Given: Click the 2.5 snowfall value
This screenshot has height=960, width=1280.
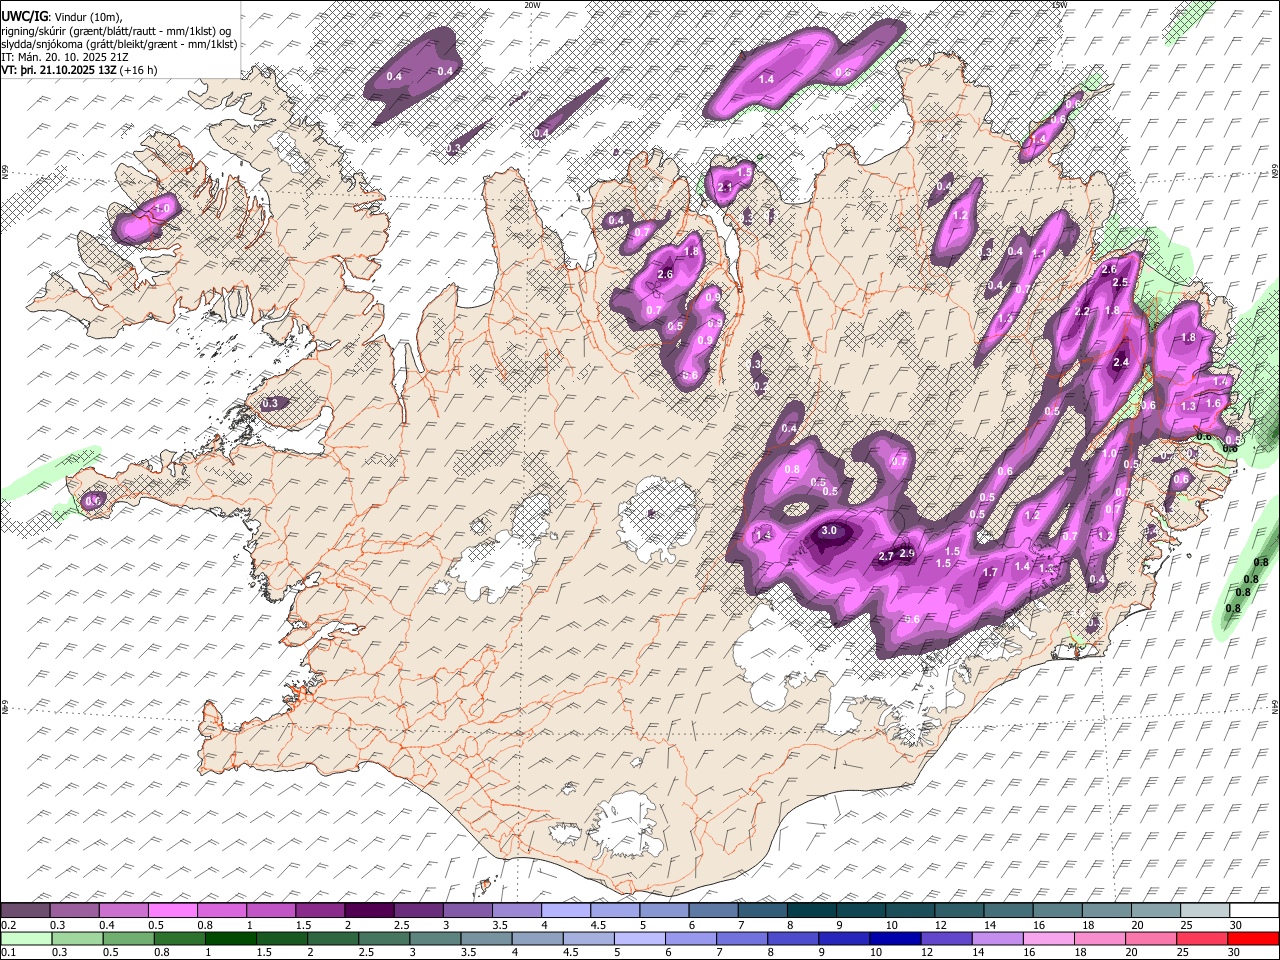Looking at the screenshot, I should point(1120,283).
